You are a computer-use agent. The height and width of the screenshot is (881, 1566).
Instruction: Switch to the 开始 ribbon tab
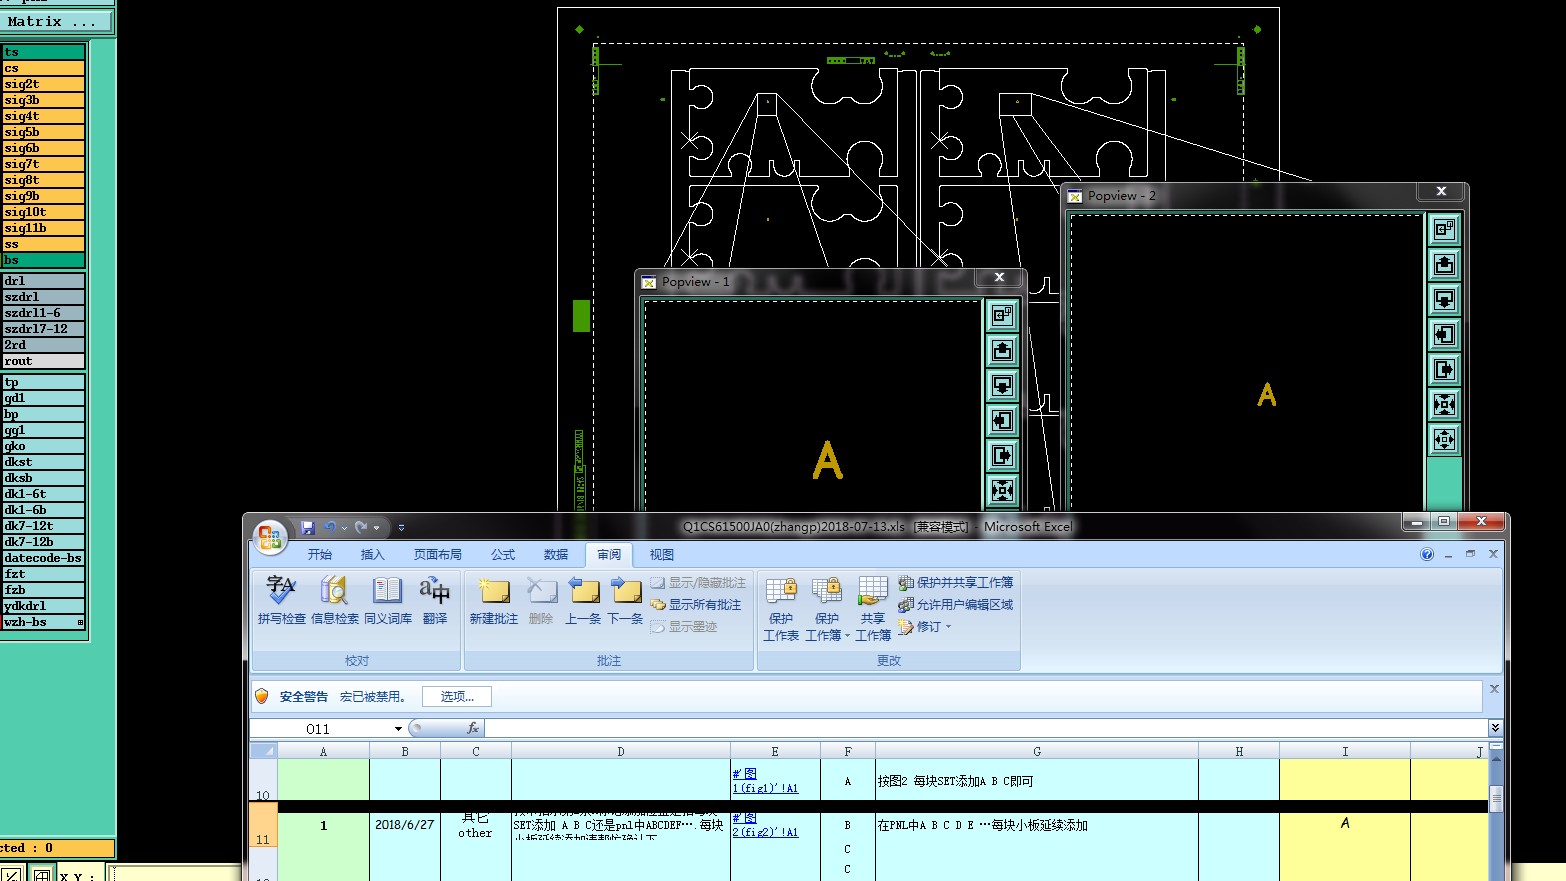coord(320,554)
